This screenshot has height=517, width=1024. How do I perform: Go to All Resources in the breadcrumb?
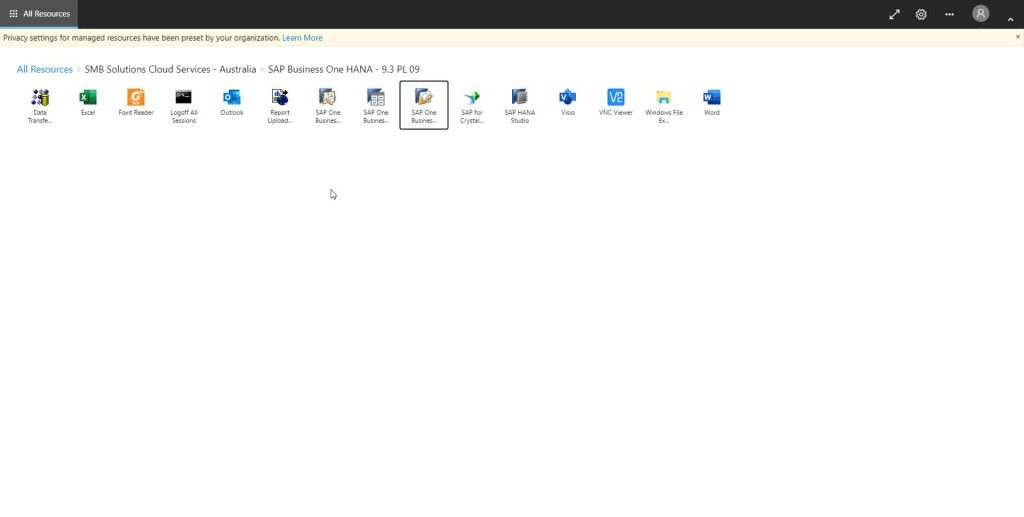click(44, 69)
